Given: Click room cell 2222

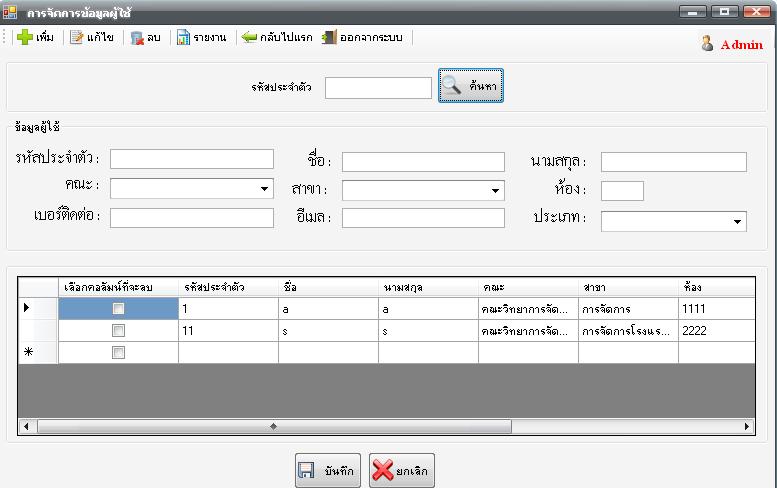Looking at the screenshot, I should tap(717, 330).
